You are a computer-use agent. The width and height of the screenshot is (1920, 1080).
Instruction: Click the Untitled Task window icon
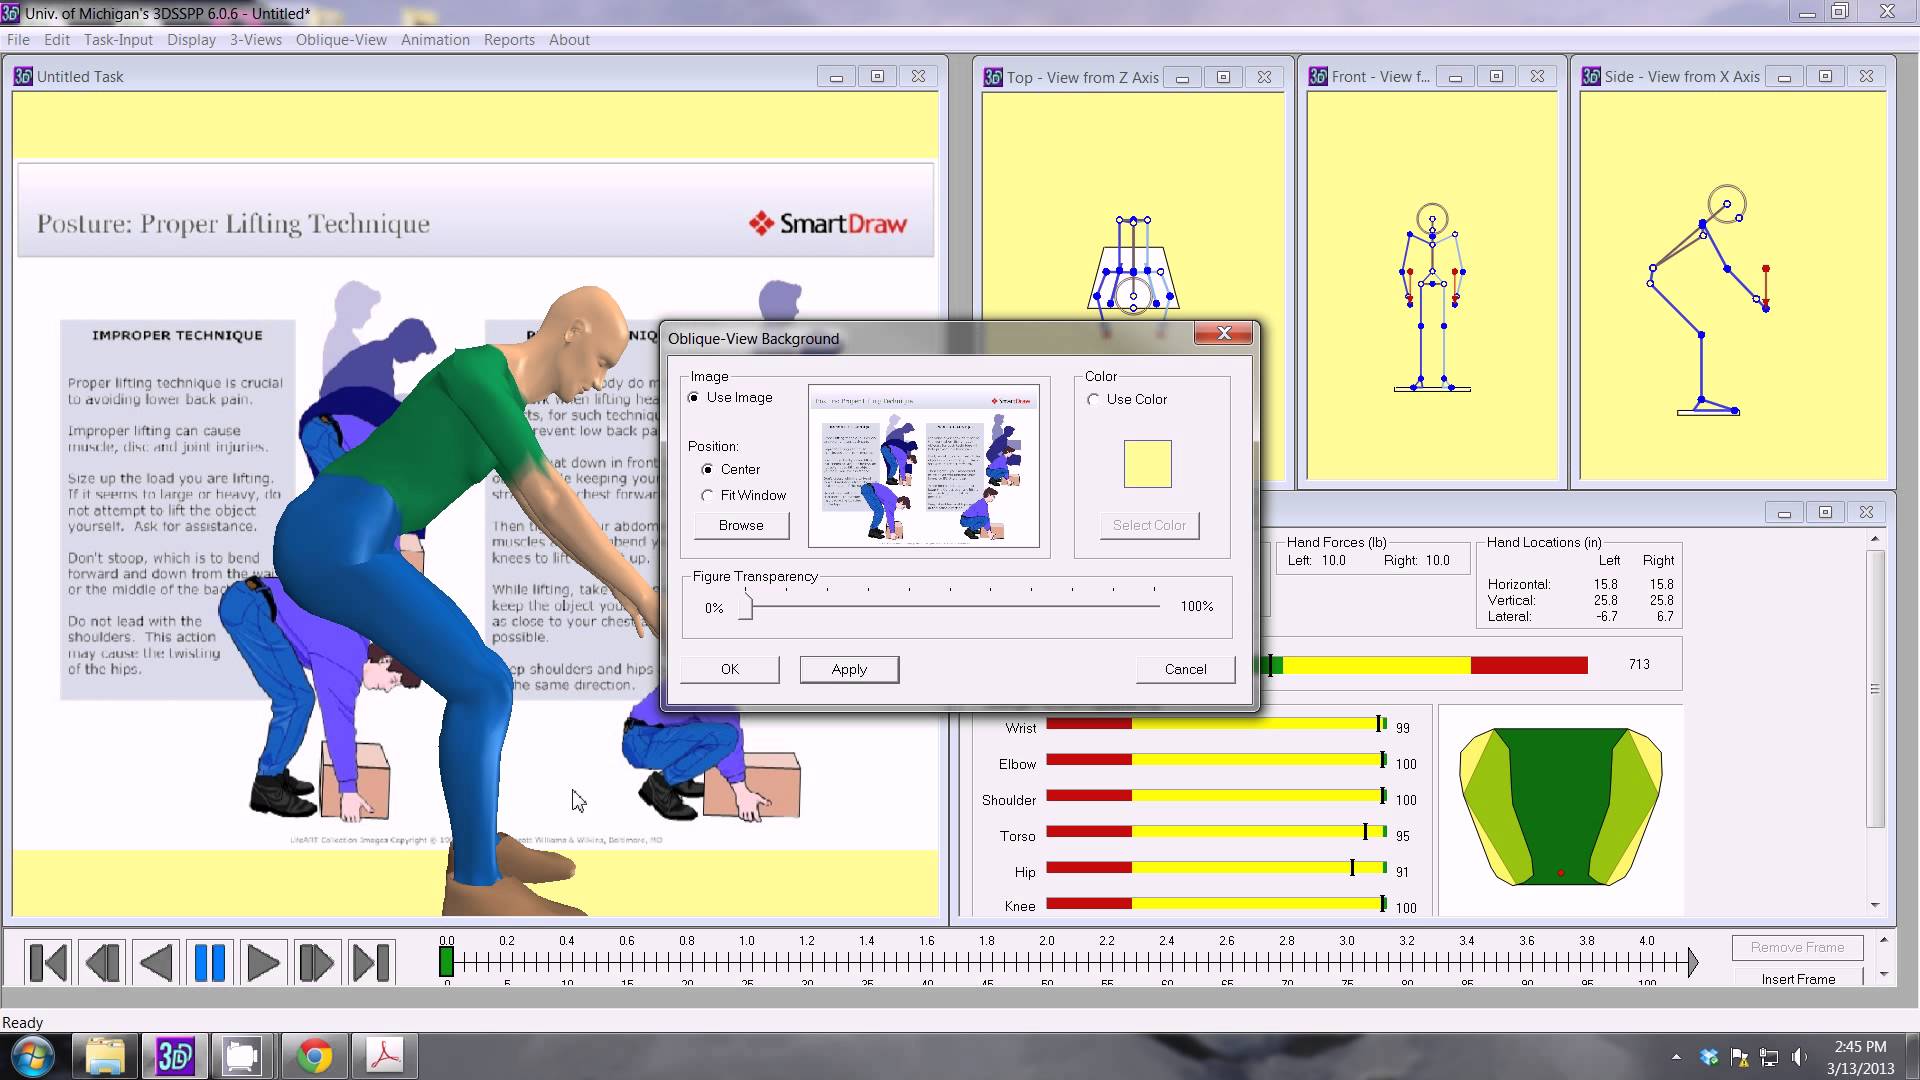coord(23,76)
